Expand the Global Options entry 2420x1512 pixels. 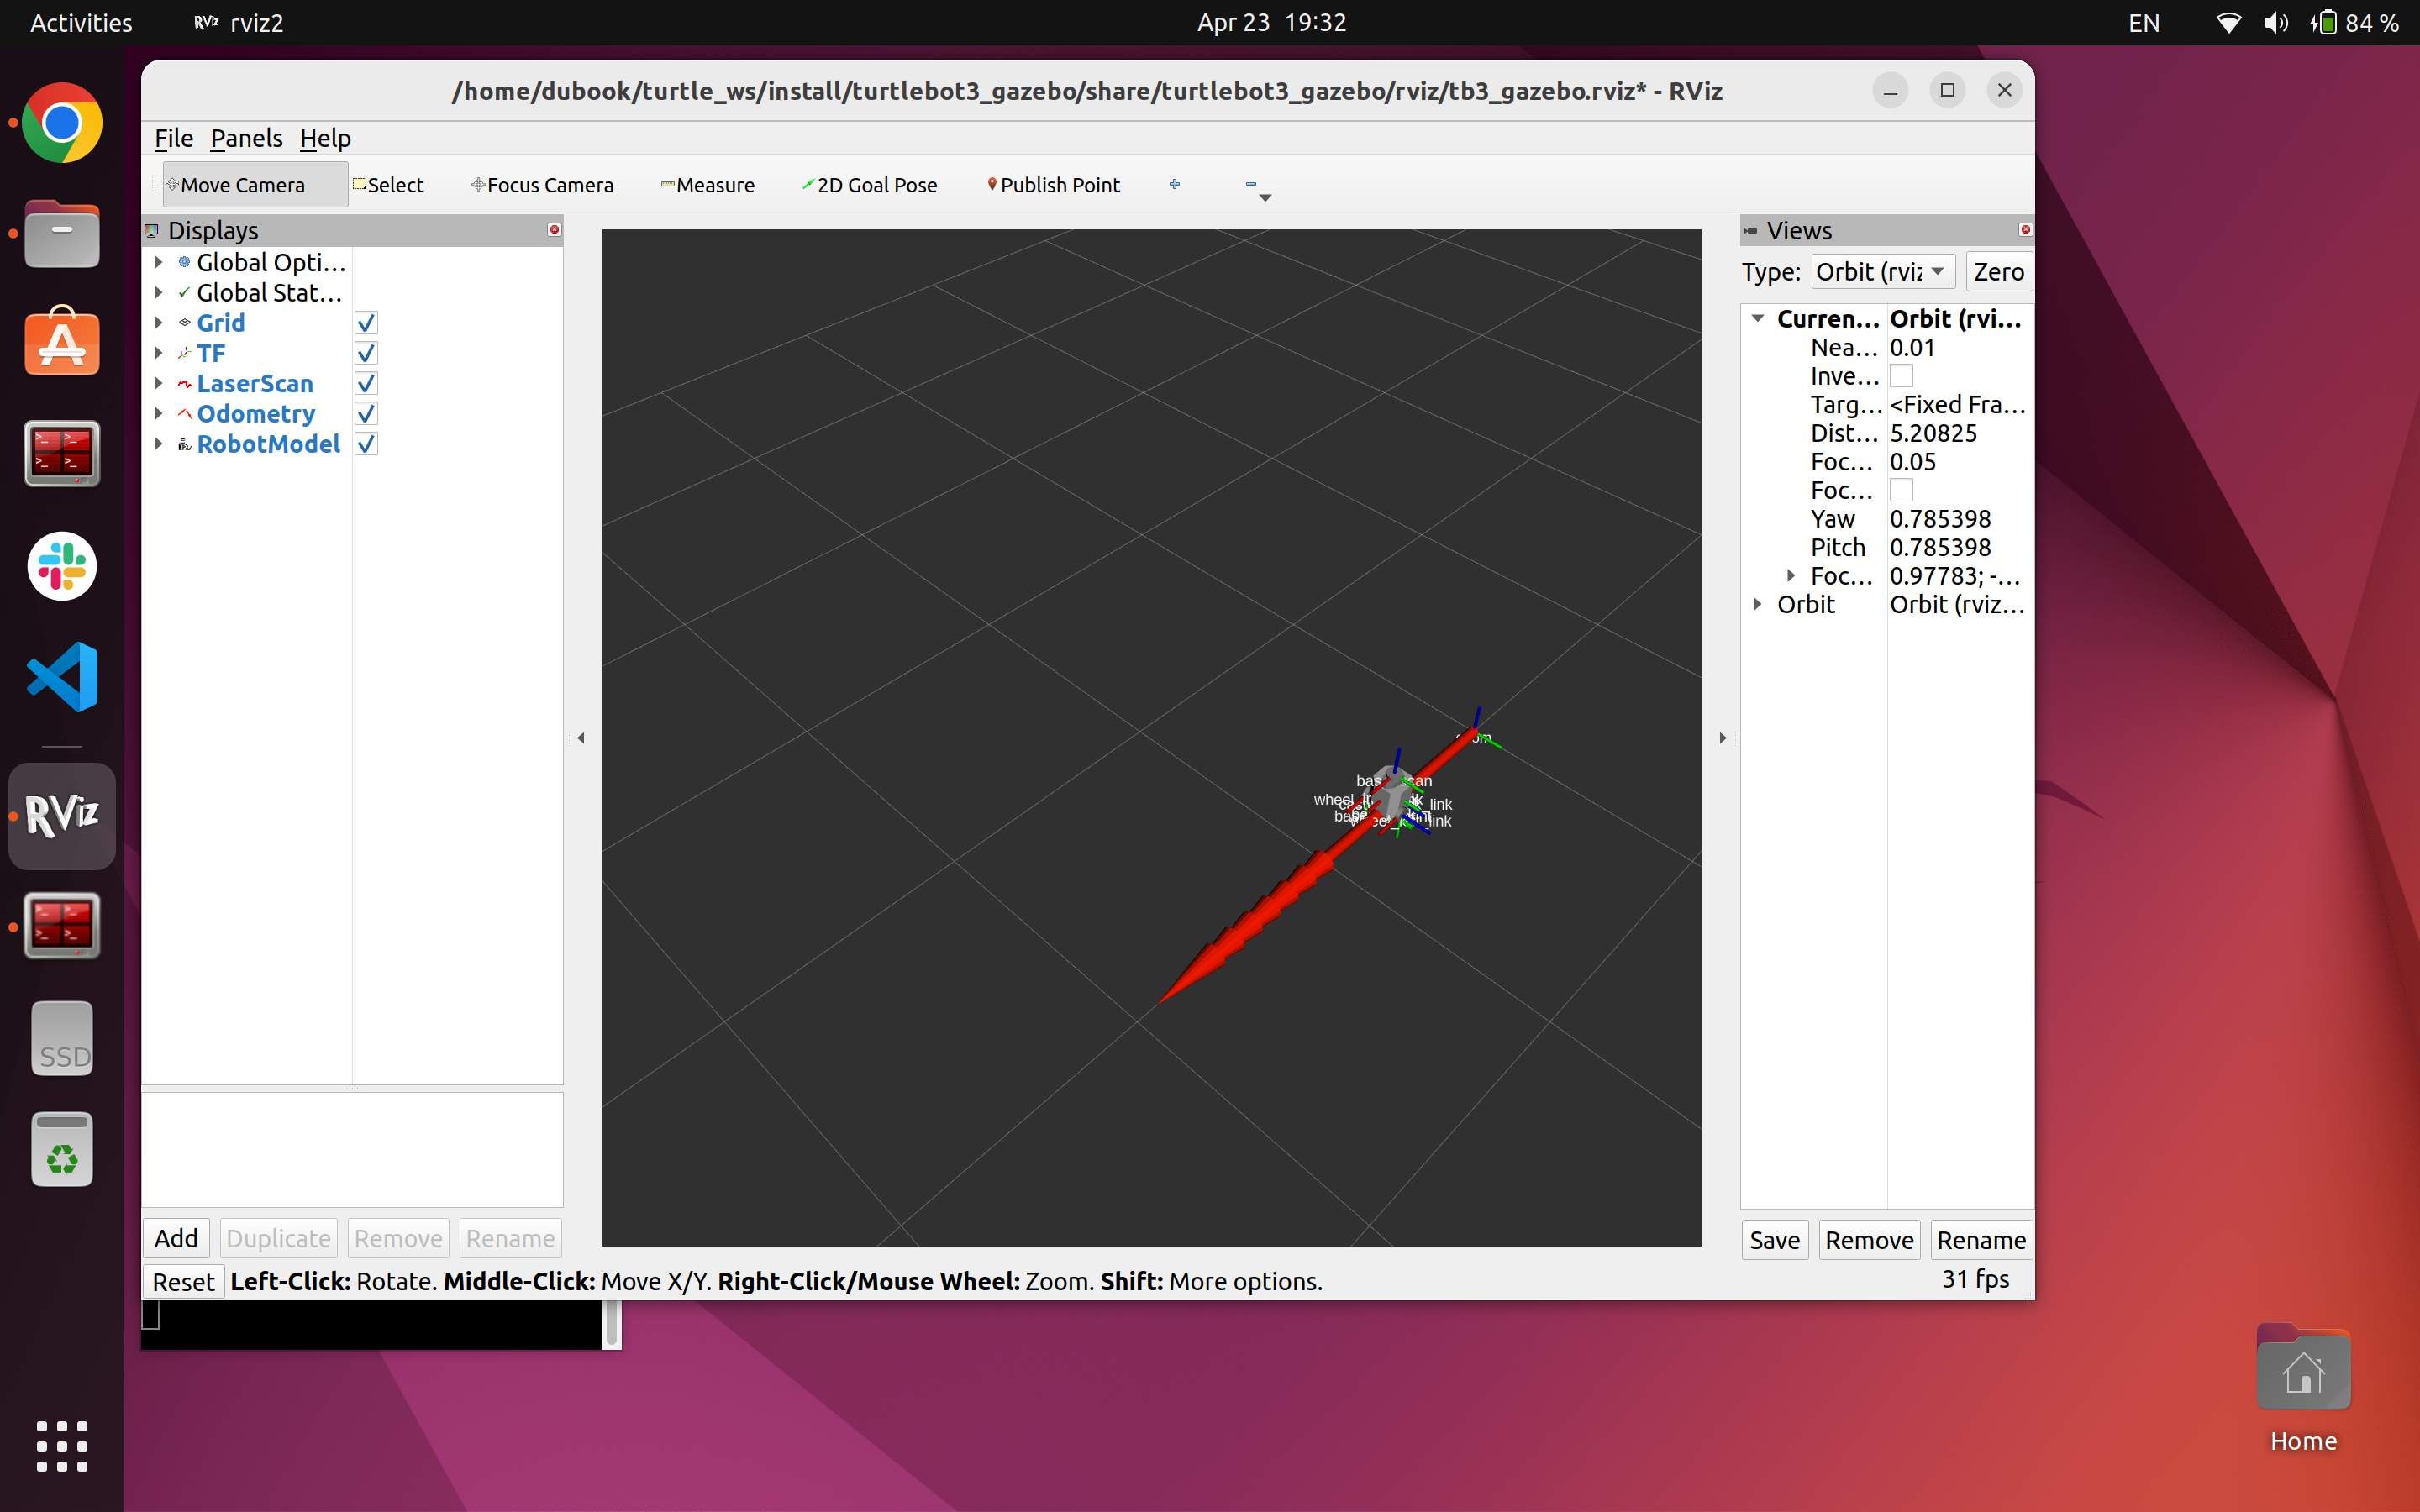pyautogui.click(x=158, y=262)
